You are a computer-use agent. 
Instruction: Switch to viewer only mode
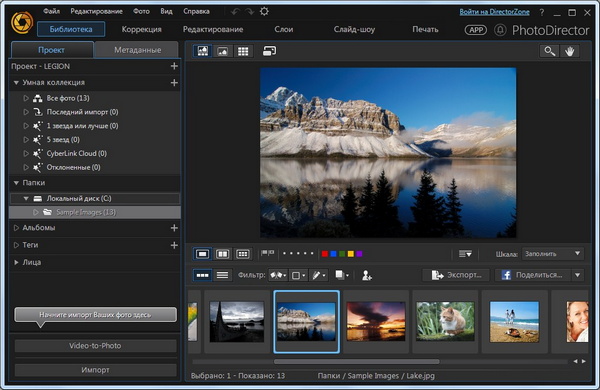[x=223, y=51]
